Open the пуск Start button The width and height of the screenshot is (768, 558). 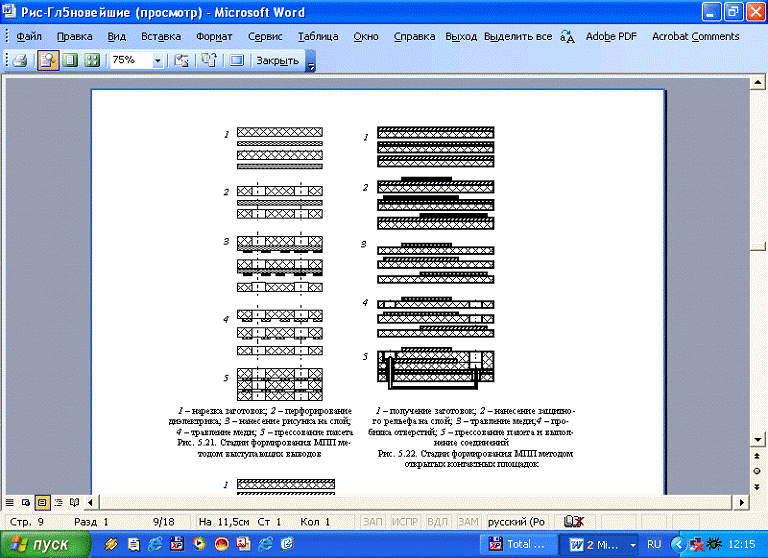[46, 544]
